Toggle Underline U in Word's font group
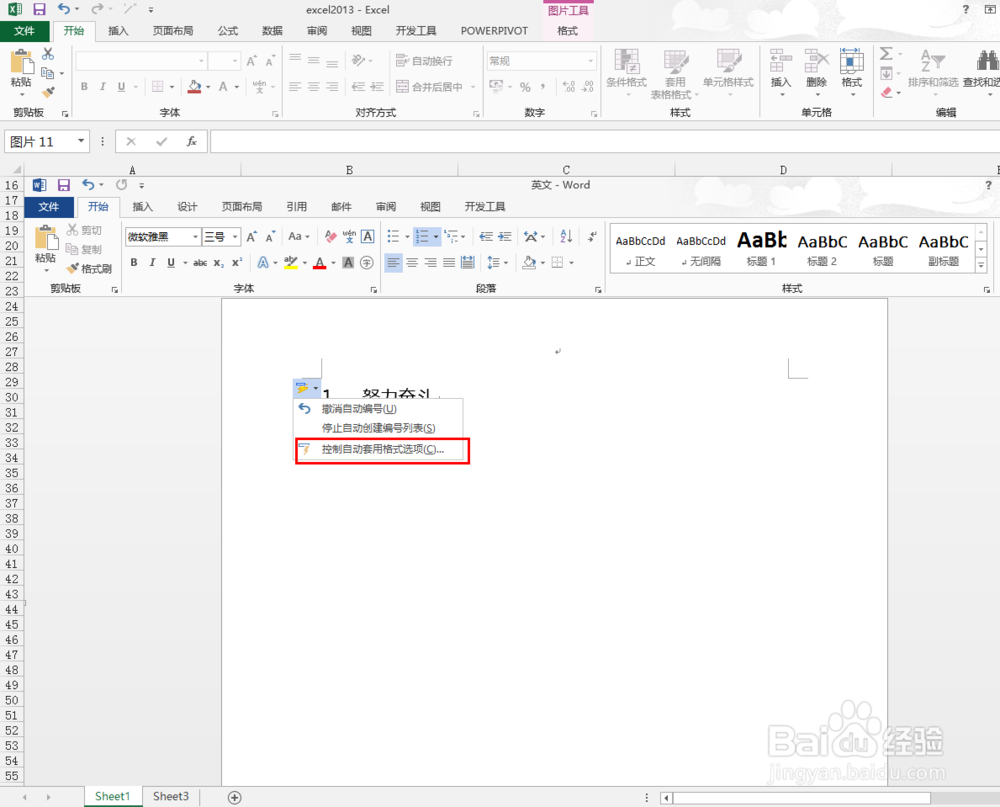Viewport: 1000px width, 807px height. click(x=171, y=262)
